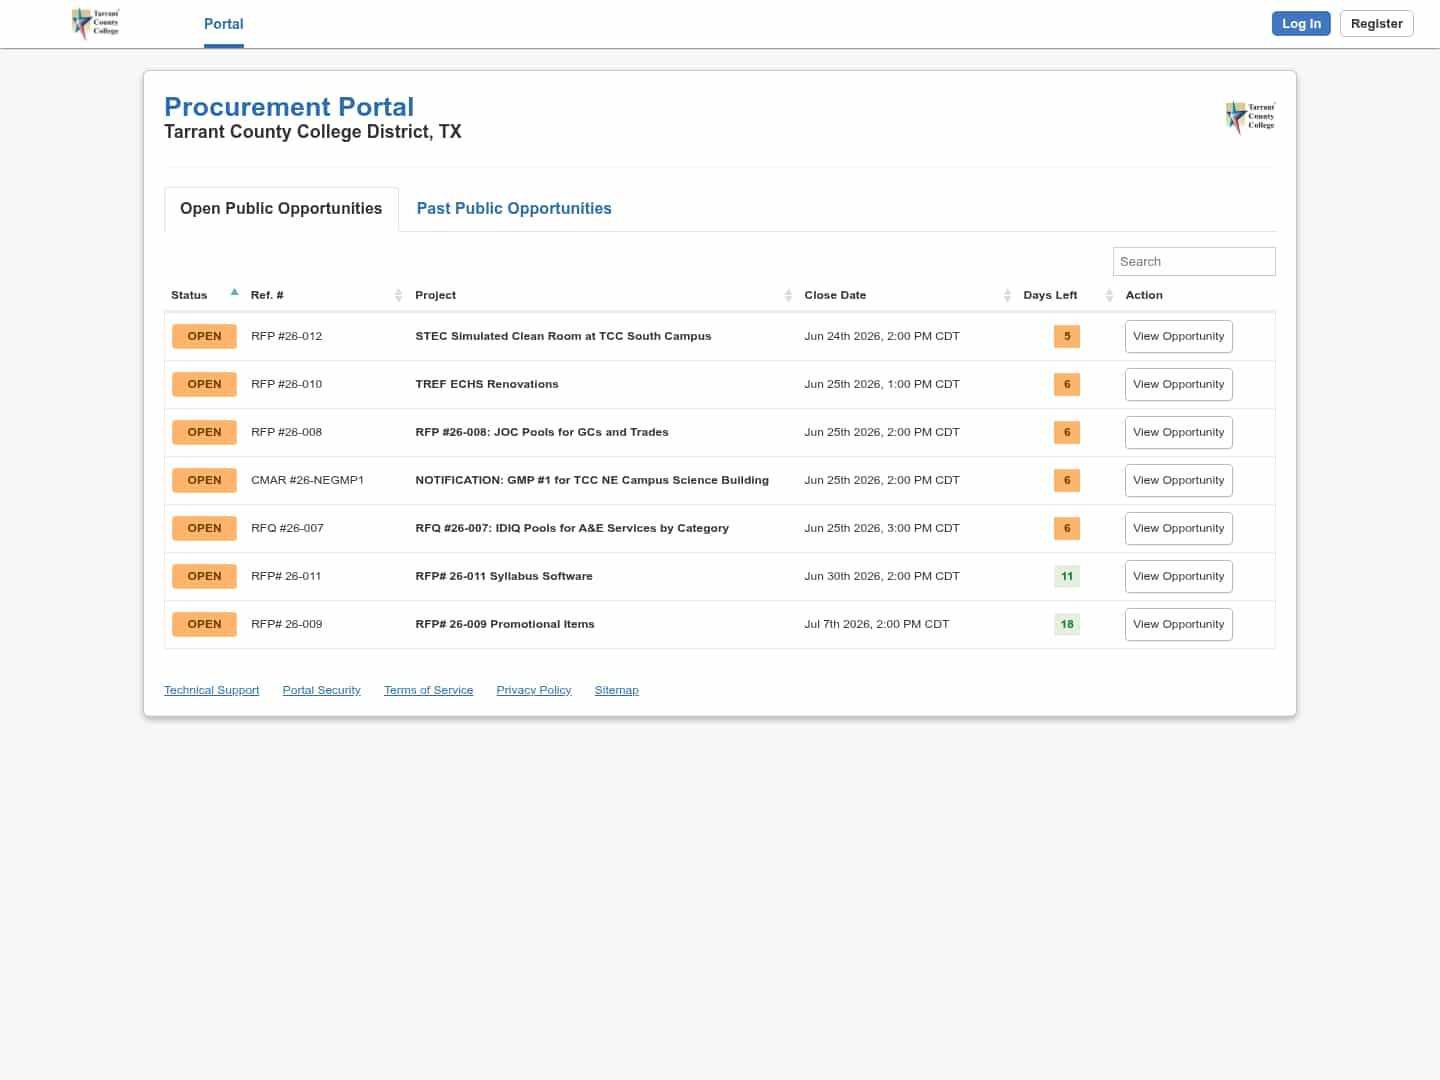Click reference number RFP #26-012

(287, 337)
